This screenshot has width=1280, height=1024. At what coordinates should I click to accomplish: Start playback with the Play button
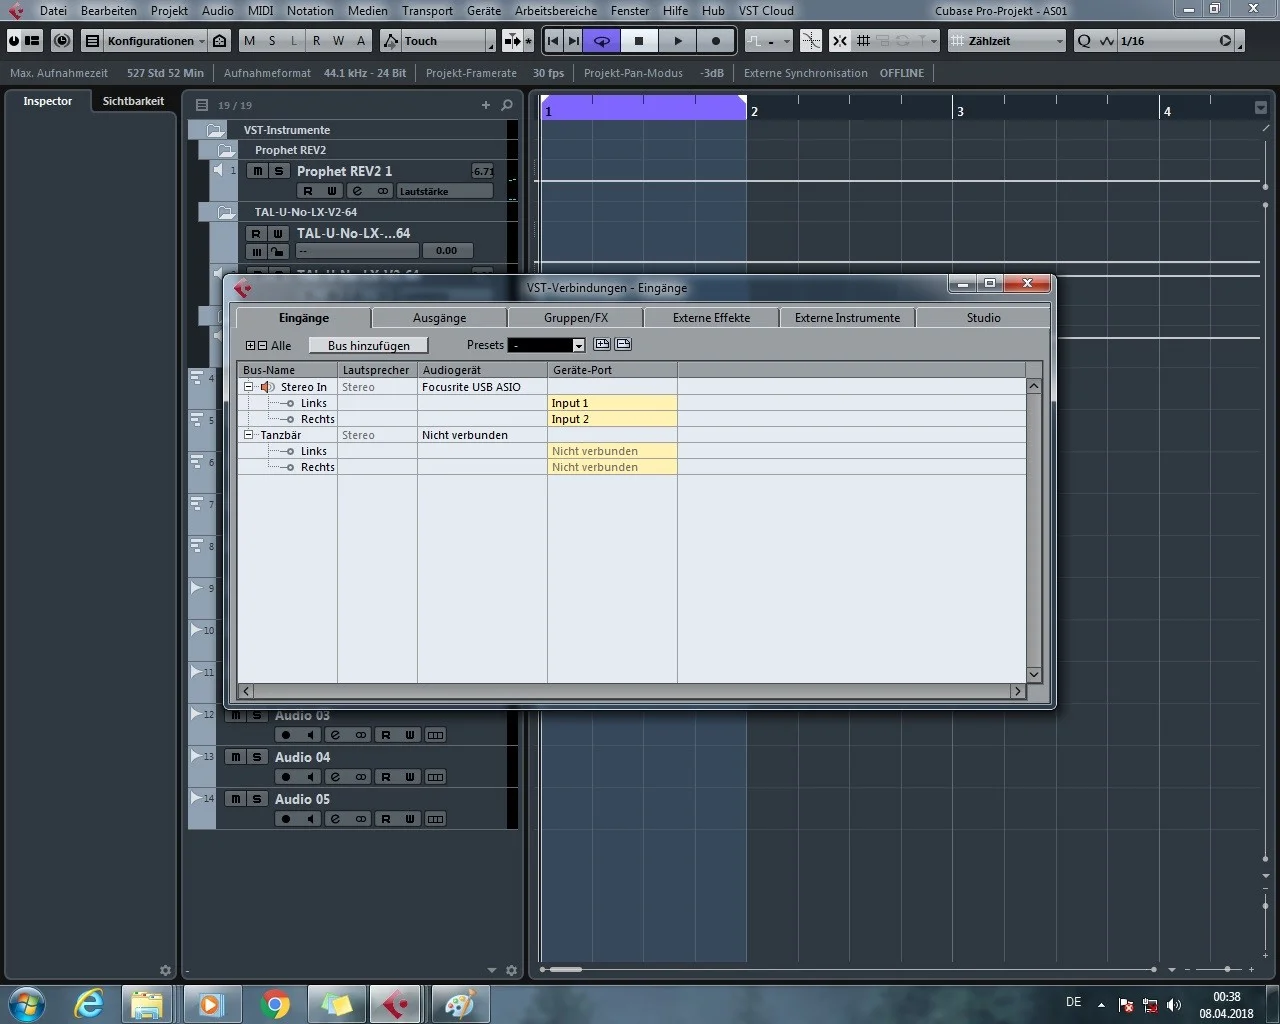coord(677,41)
